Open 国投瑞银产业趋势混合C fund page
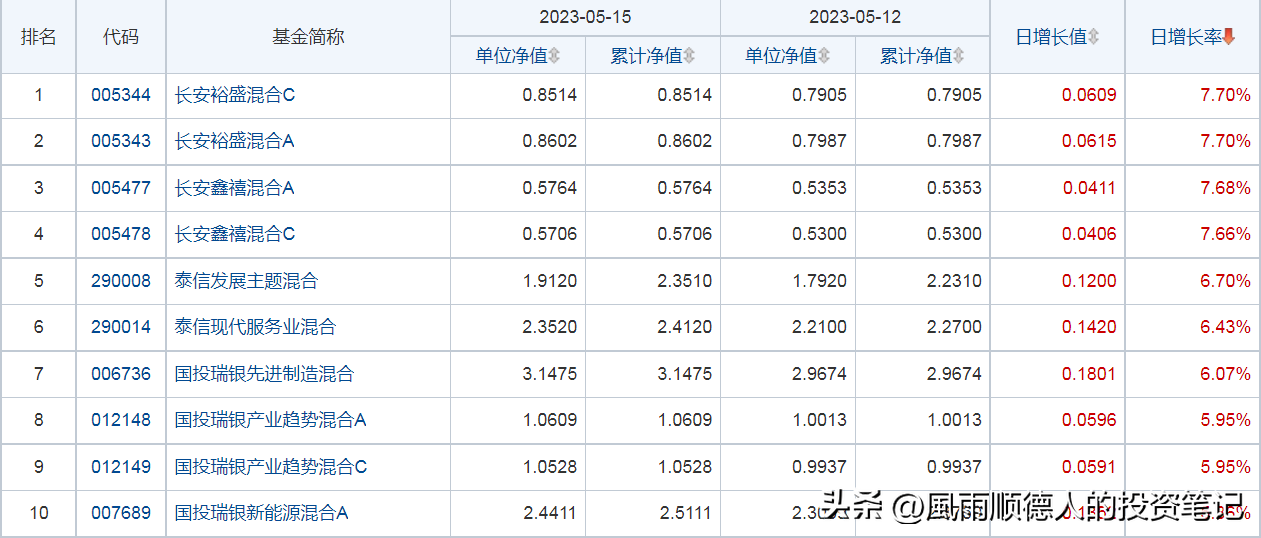1261x538 pixels. pyautogui.click(x=271, y=467)
